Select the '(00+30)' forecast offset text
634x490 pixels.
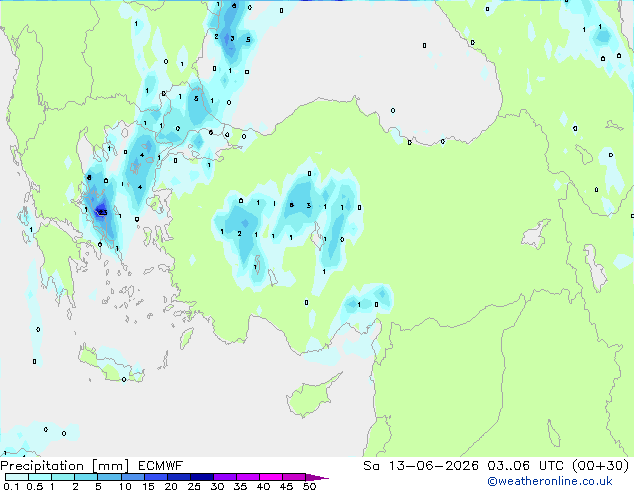click(x=600, y=466)
